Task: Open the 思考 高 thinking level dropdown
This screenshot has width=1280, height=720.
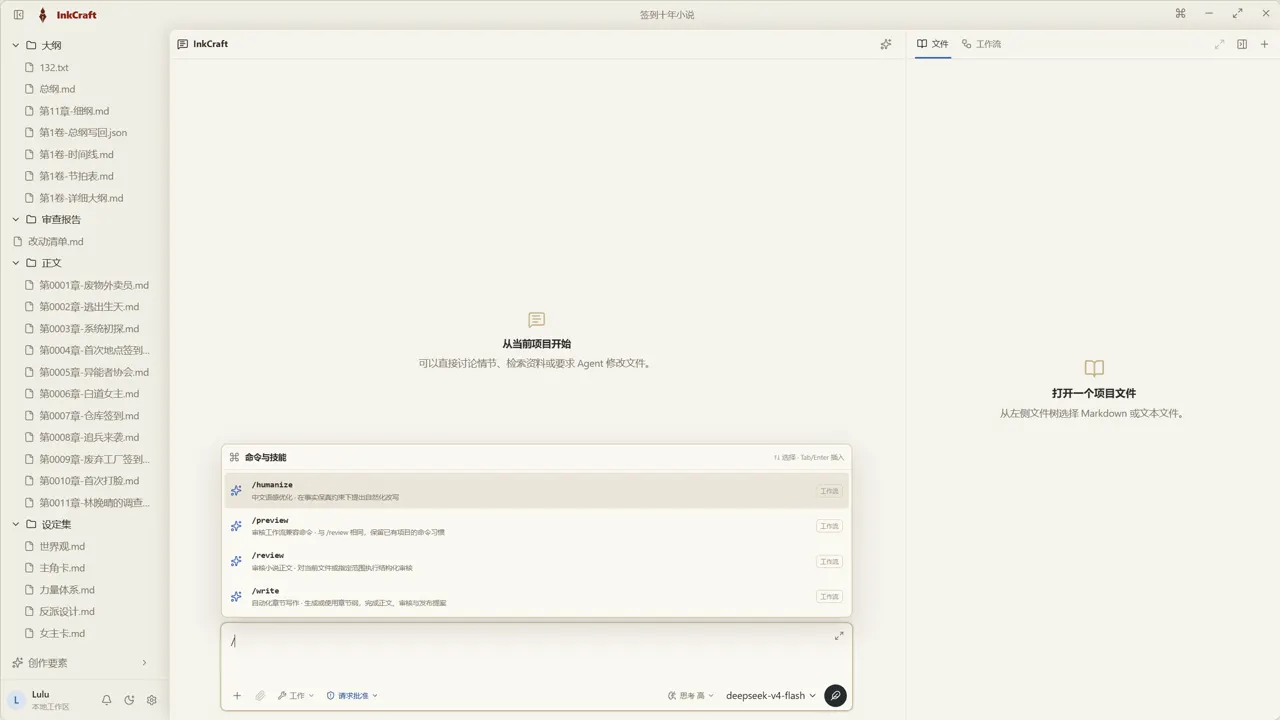Action: tap(691, 695)
